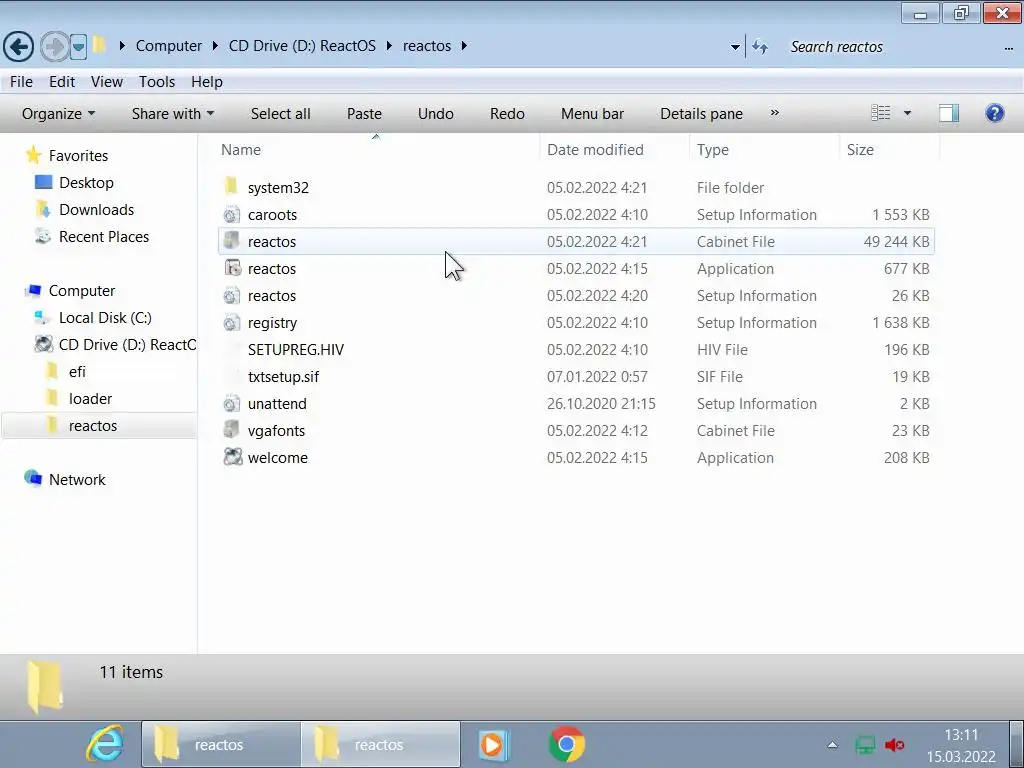
Task: Select the registry file icon
Action: [x=231, y=323]
